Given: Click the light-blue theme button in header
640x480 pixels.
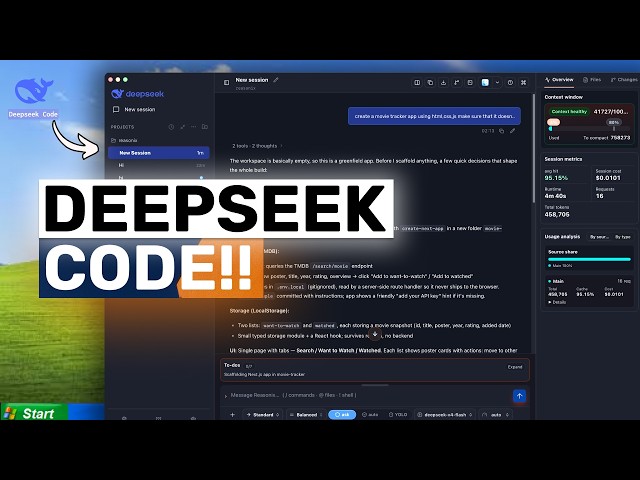Looking at the screenshot, I should (x=485, y=82).
